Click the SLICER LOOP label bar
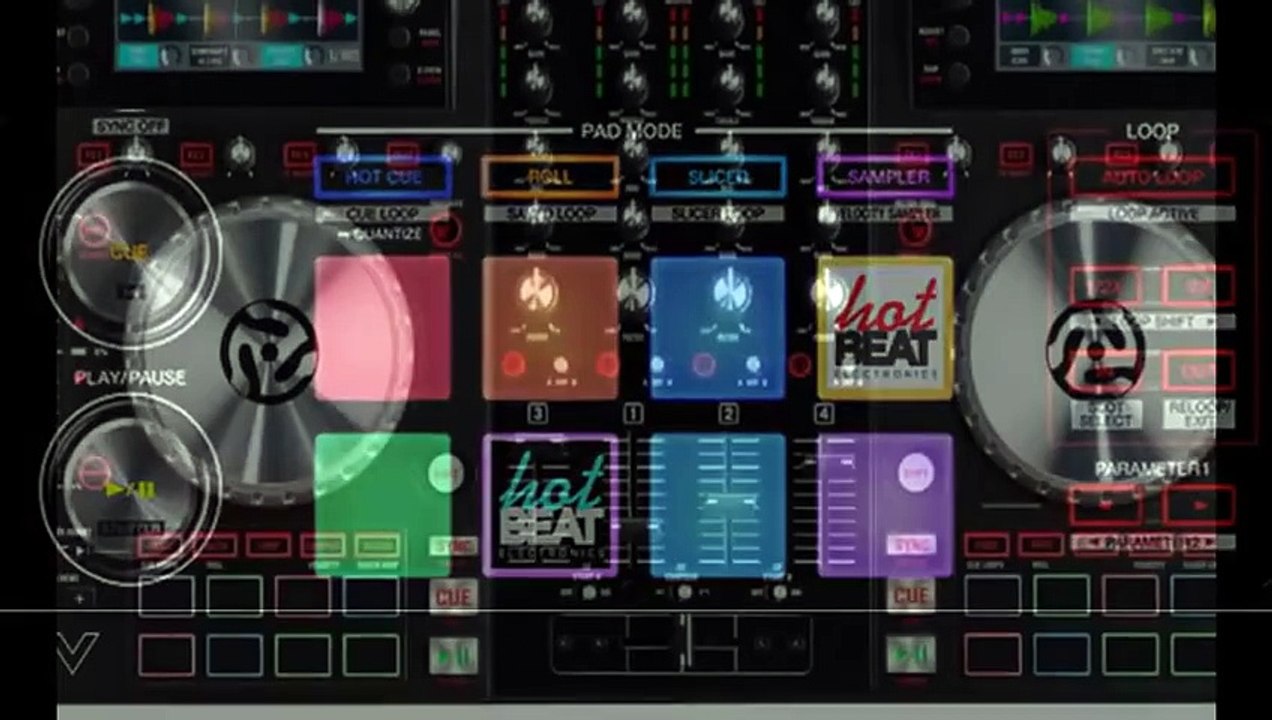Screen dimensions: 1272x720 (718, 213)
